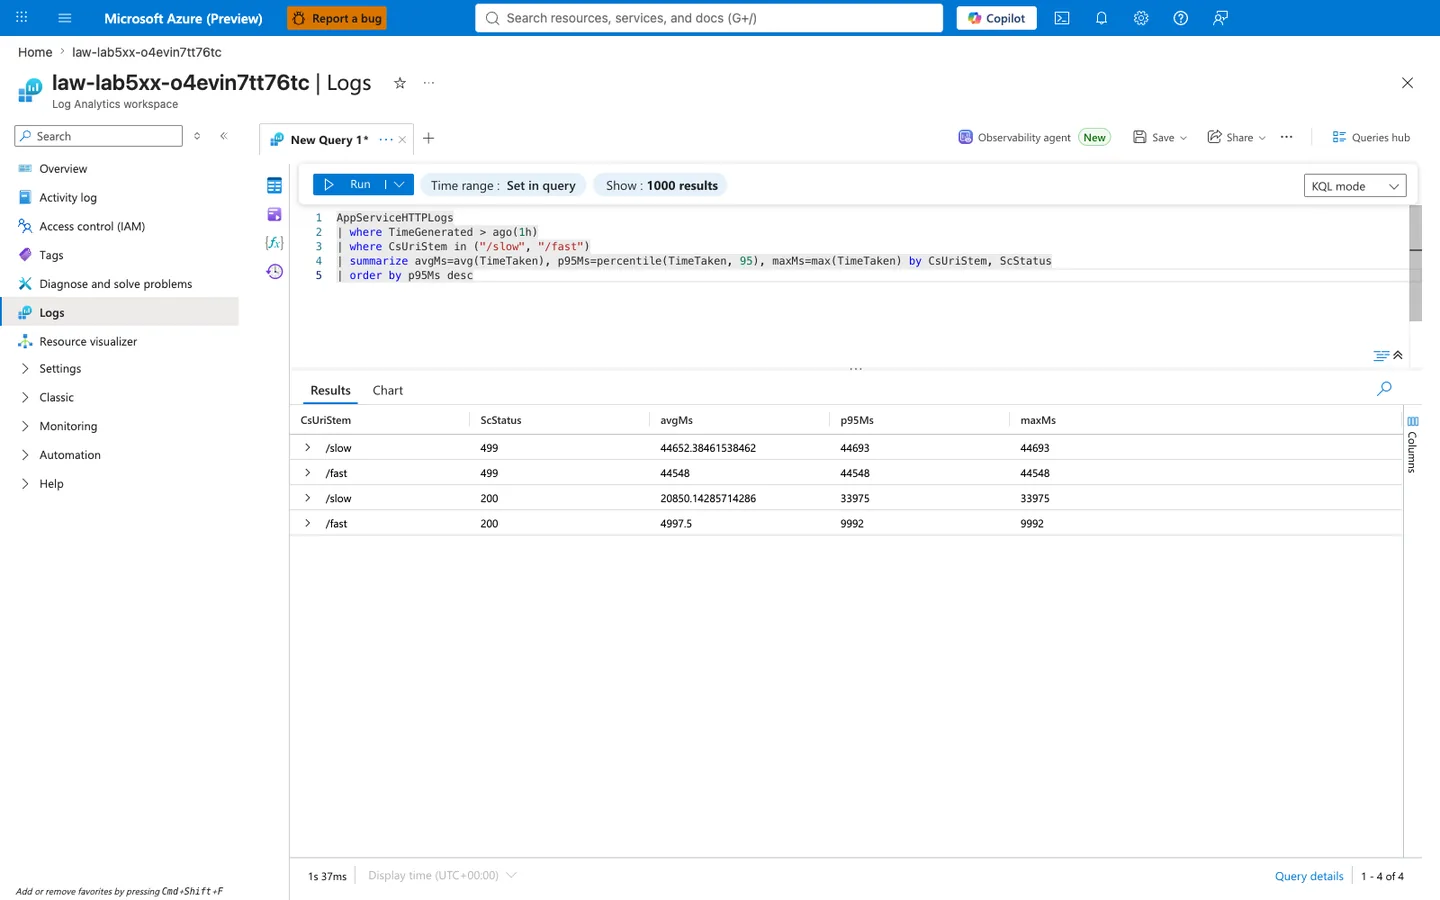Focus the sidebar Search box
The height and width of the screenshot is (900, 1440).
pos(99,136)
